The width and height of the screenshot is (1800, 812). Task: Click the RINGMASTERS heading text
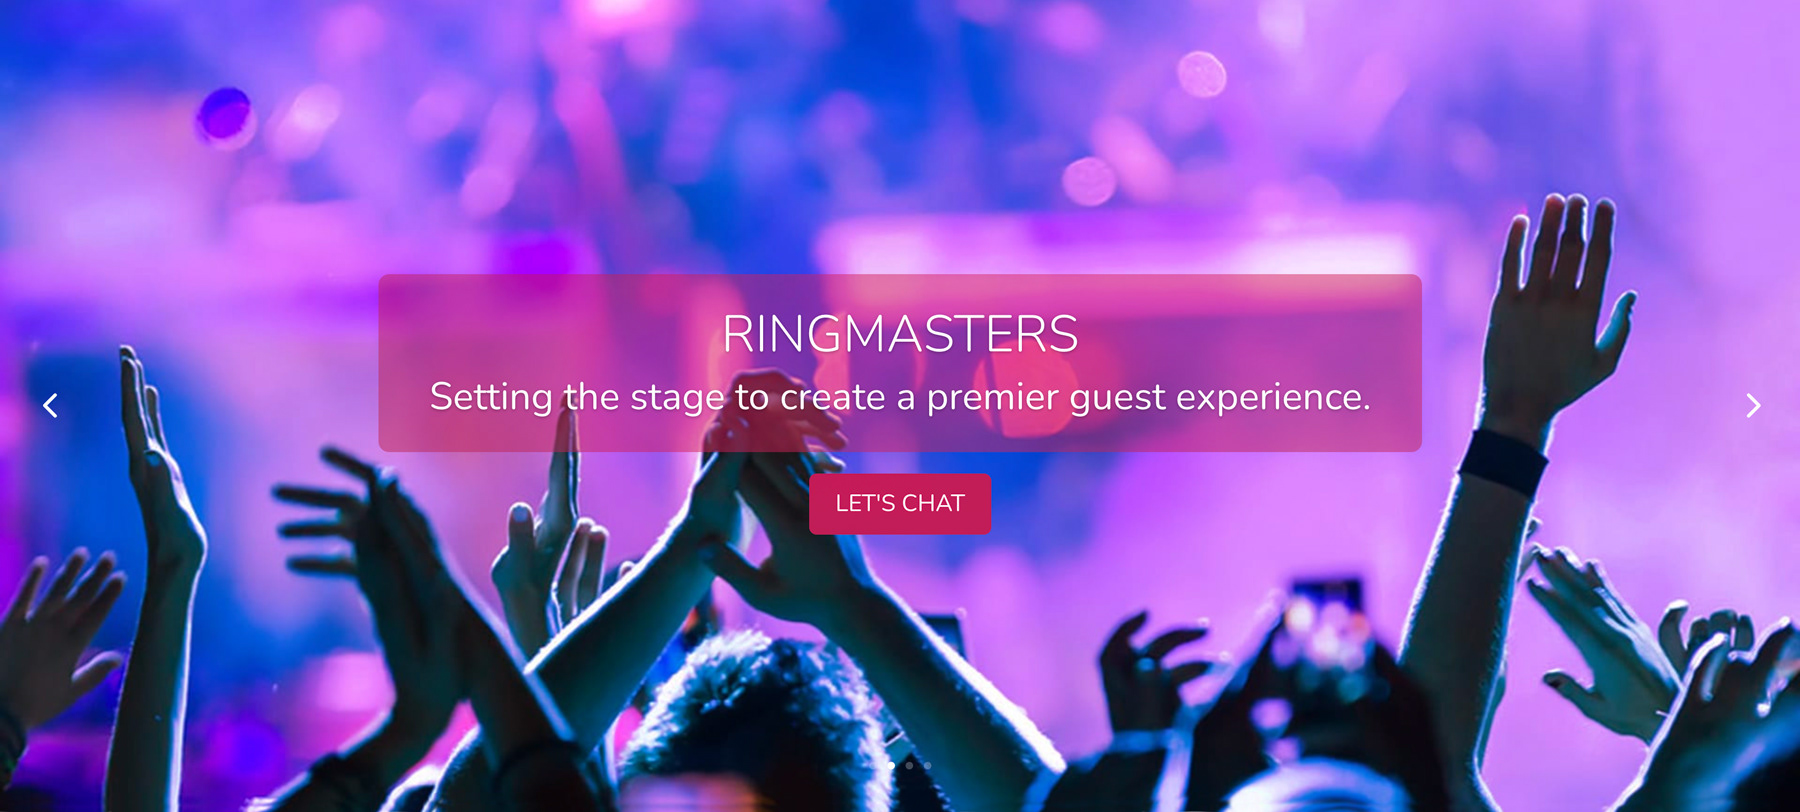(900, 334)
